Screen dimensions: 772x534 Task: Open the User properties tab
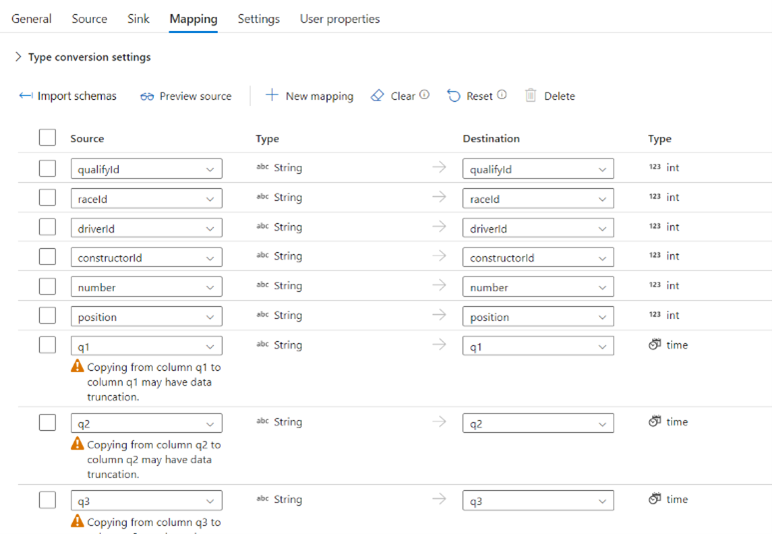(x=340, y=19)
